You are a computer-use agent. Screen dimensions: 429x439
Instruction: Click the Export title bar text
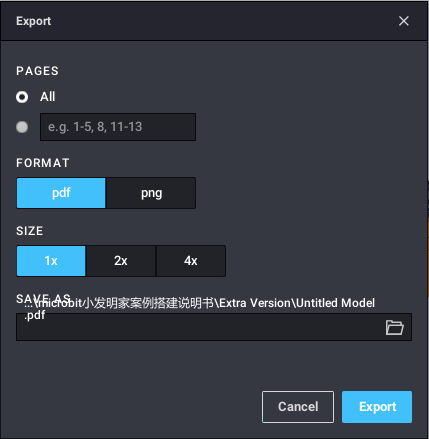[x=34, y=21]
